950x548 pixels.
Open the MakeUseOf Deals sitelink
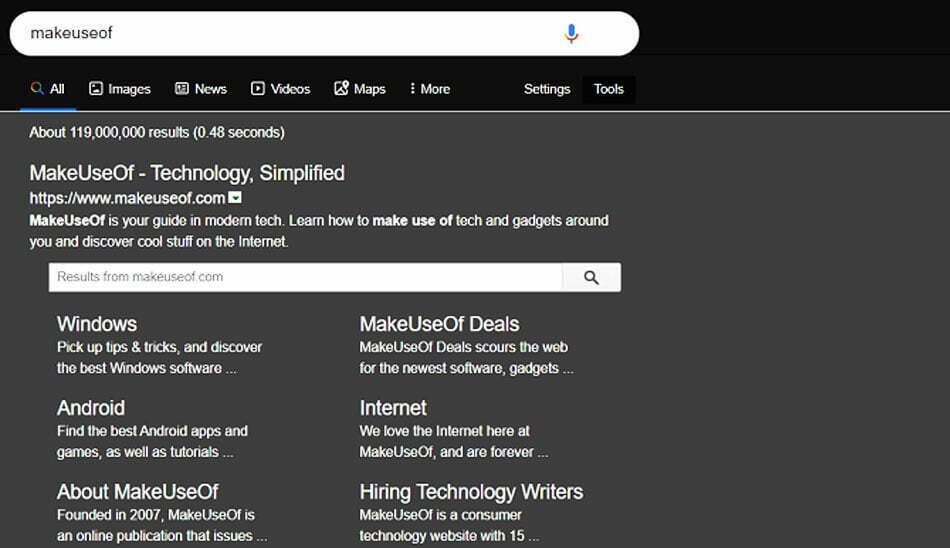coord(439,324)
